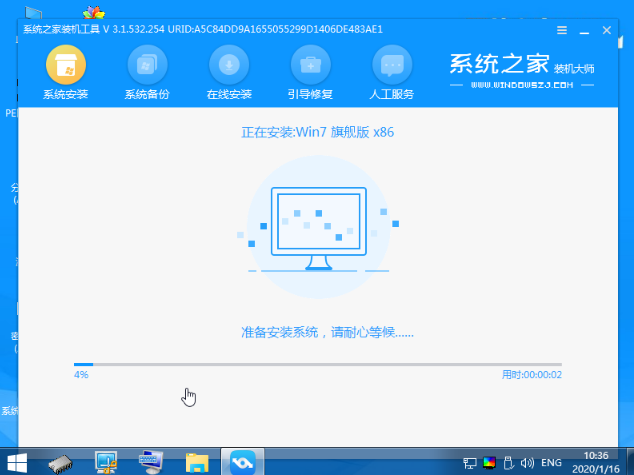Switch the ENG input language
The height and width of the screenshot is (475, 634).
(x=551, y=462)
